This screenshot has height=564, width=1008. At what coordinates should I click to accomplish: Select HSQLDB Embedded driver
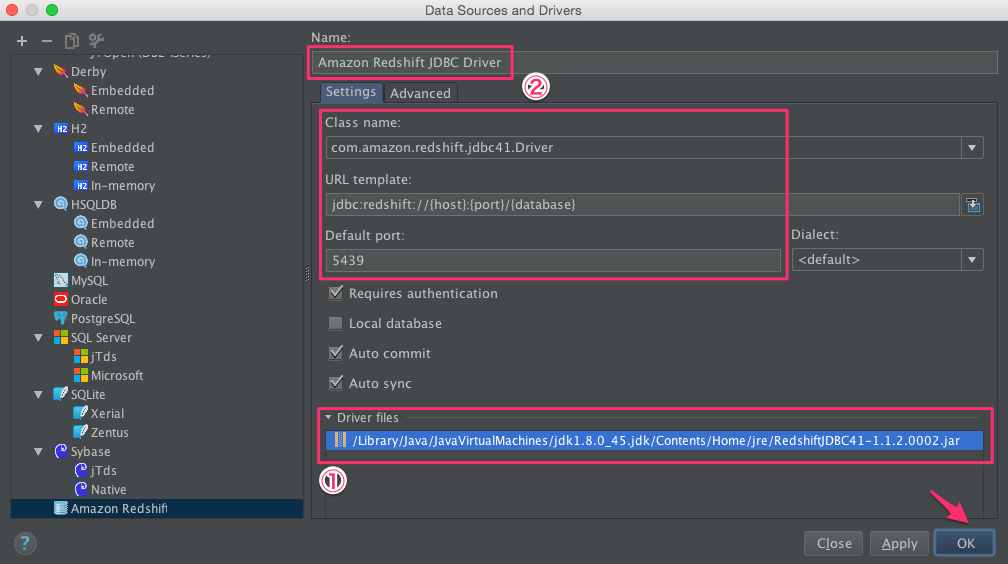[122, 223]
